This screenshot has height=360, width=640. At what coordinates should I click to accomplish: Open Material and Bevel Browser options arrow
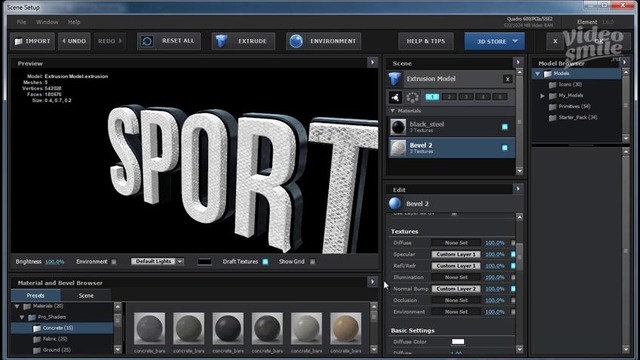click(372, 282)
